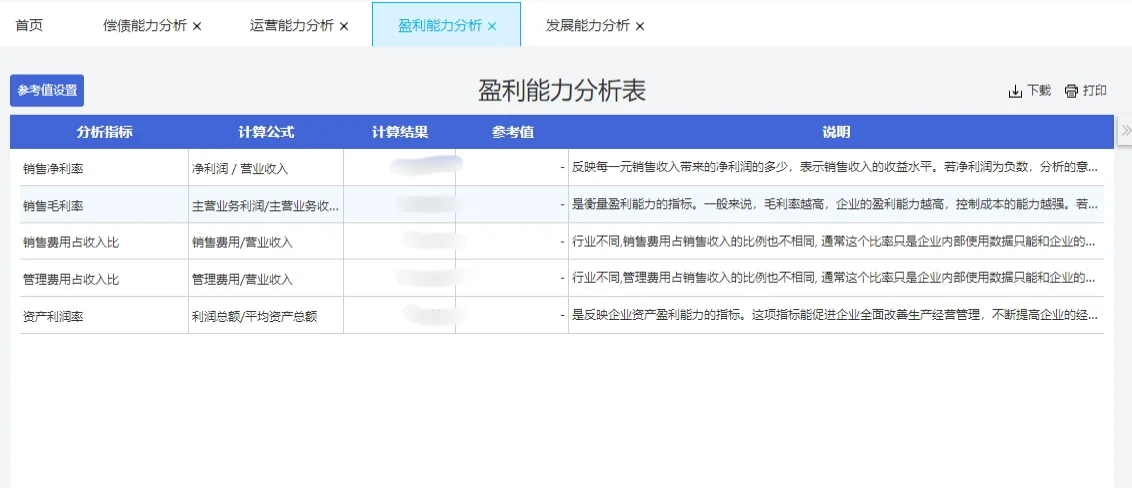Screen dimensions: 1132x488
Task: Switch to the 首页 tab
Action: [x=29, y=25]
